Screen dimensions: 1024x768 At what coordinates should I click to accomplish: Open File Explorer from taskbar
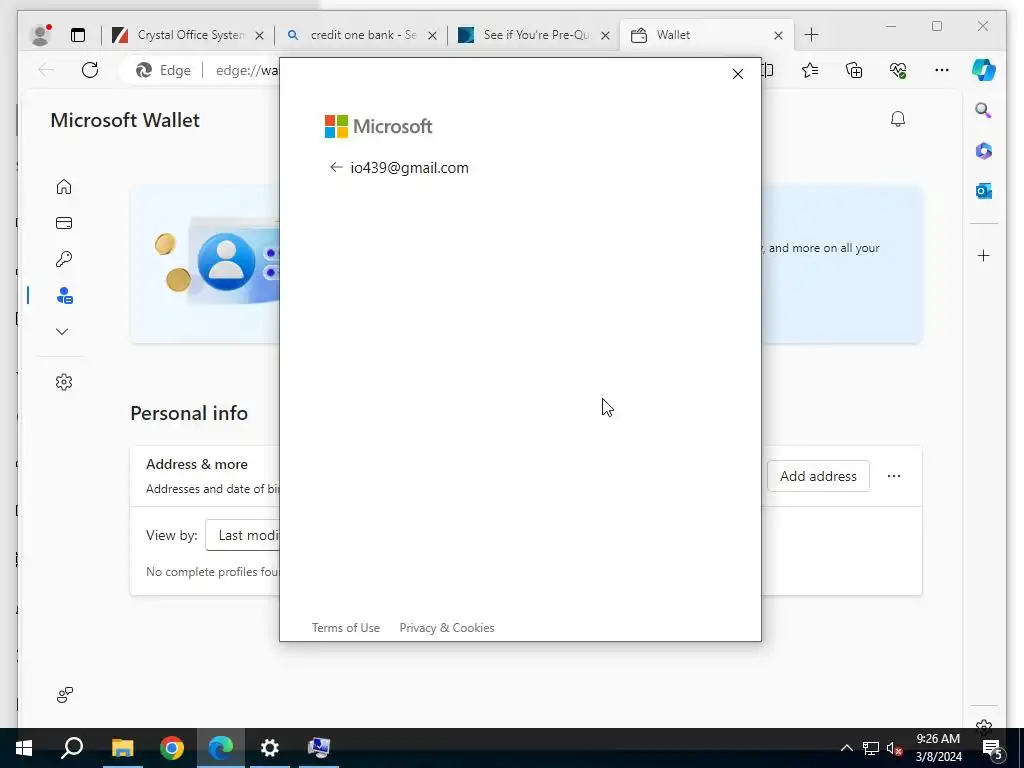point(122,748)
